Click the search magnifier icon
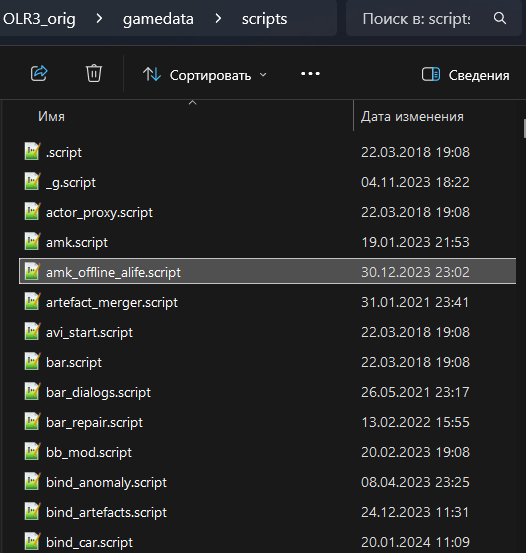This screenshot has width=526, height=553. (x=500, y=18)
